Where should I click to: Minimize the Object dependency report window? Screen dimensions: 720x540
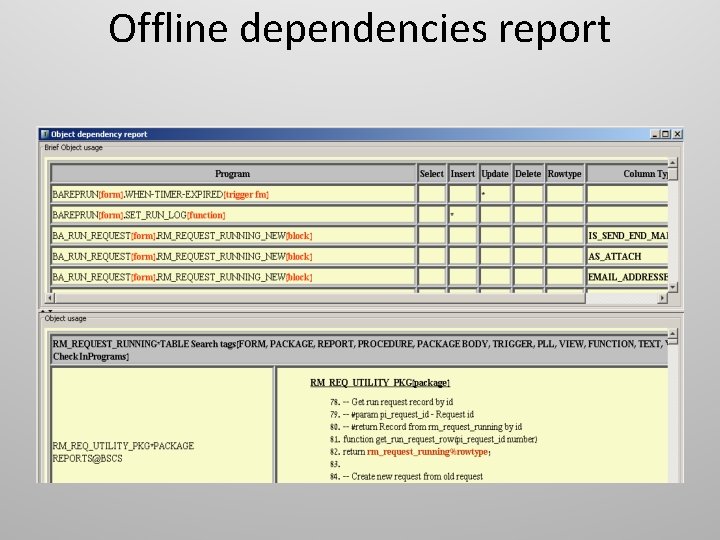coord(655,134)
